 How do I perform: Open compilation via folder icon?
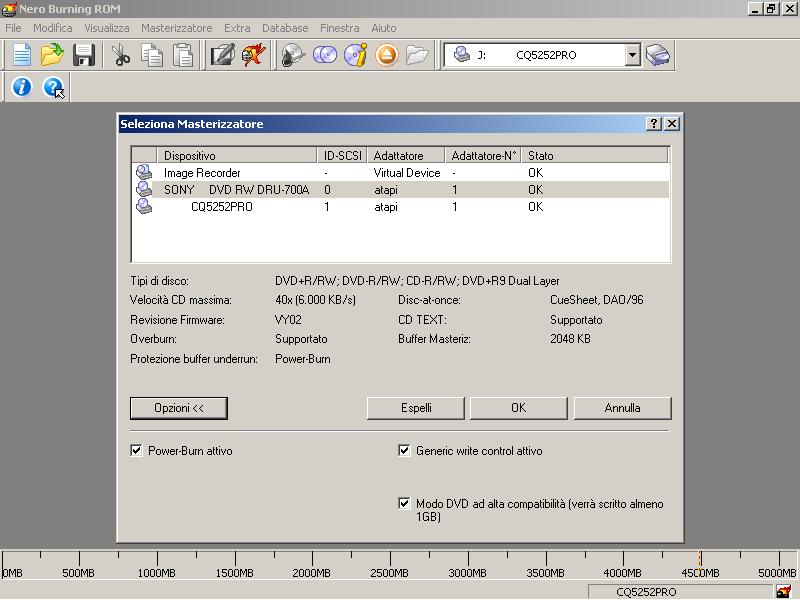pyautogui.click(x=52, y=55)
